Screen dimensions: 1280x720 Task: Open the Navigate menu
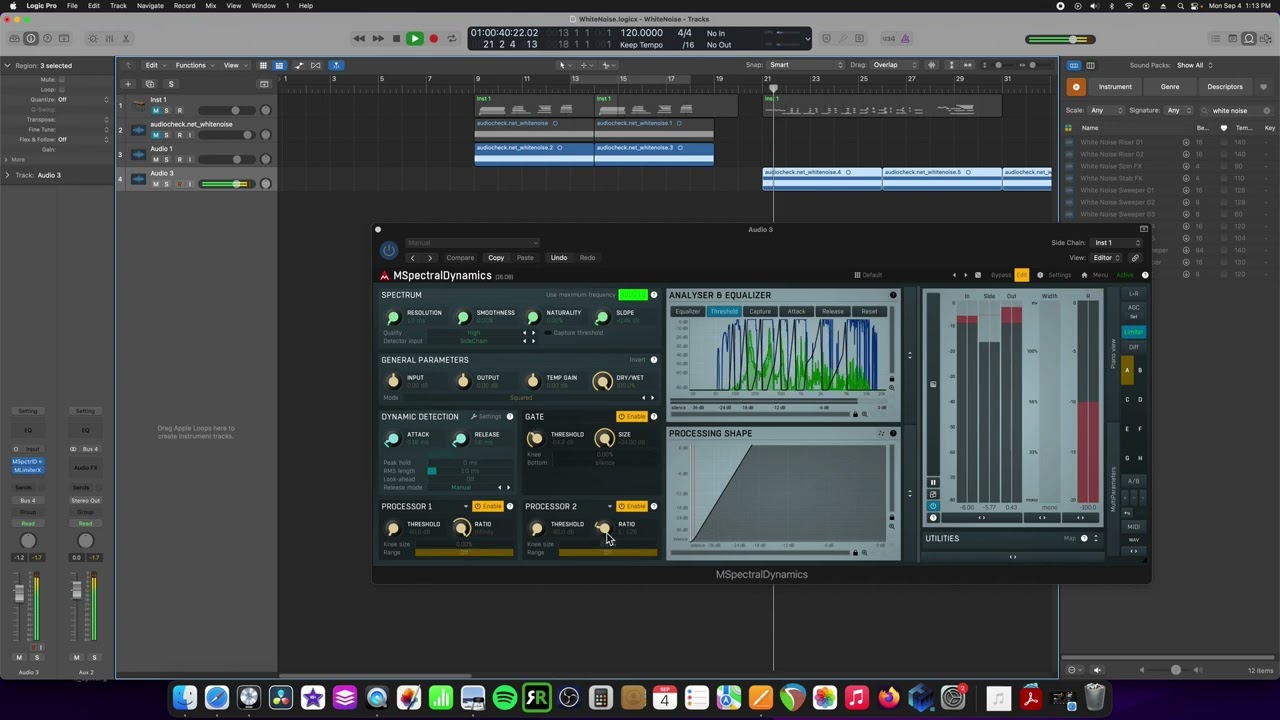point(150,6)
